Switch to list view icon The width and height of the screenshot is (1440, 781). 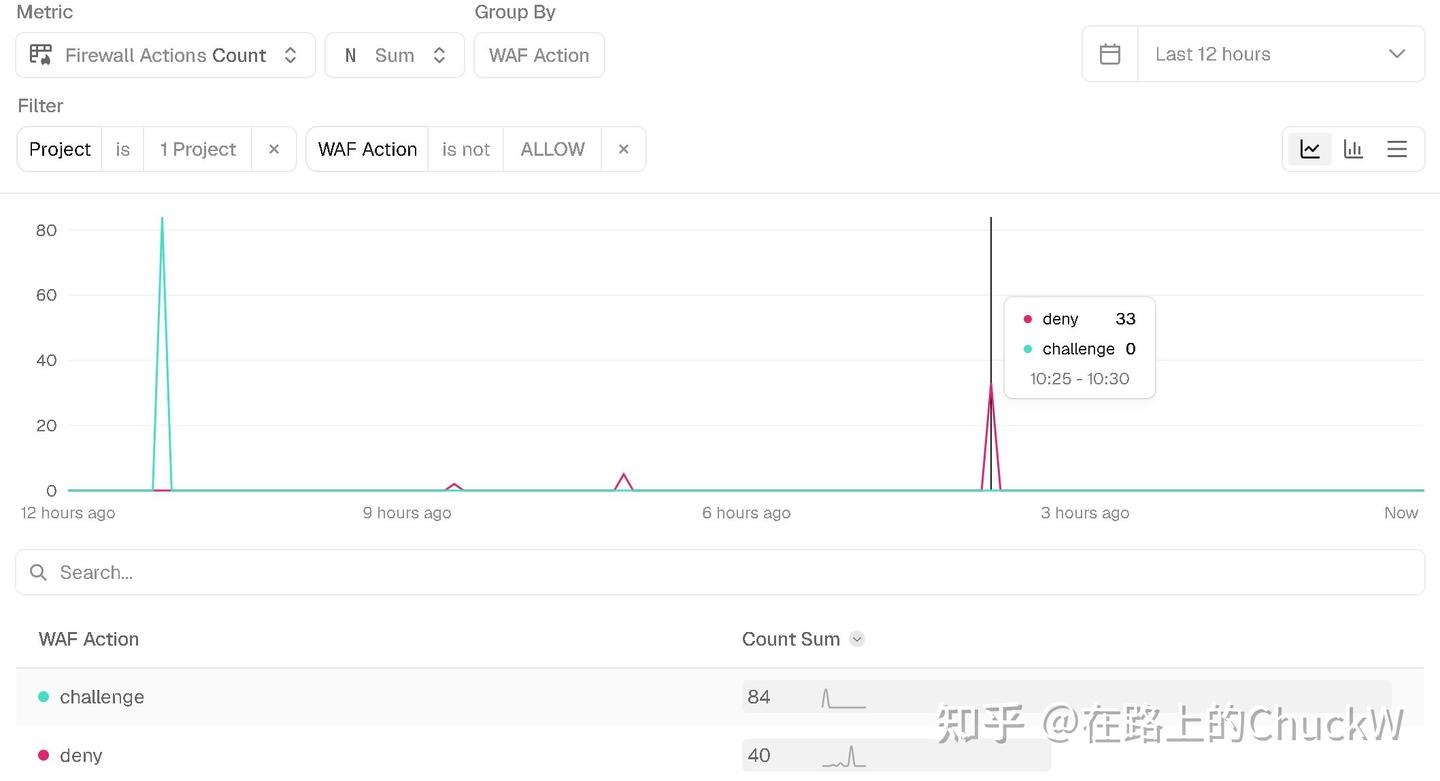coord(1397,149)
